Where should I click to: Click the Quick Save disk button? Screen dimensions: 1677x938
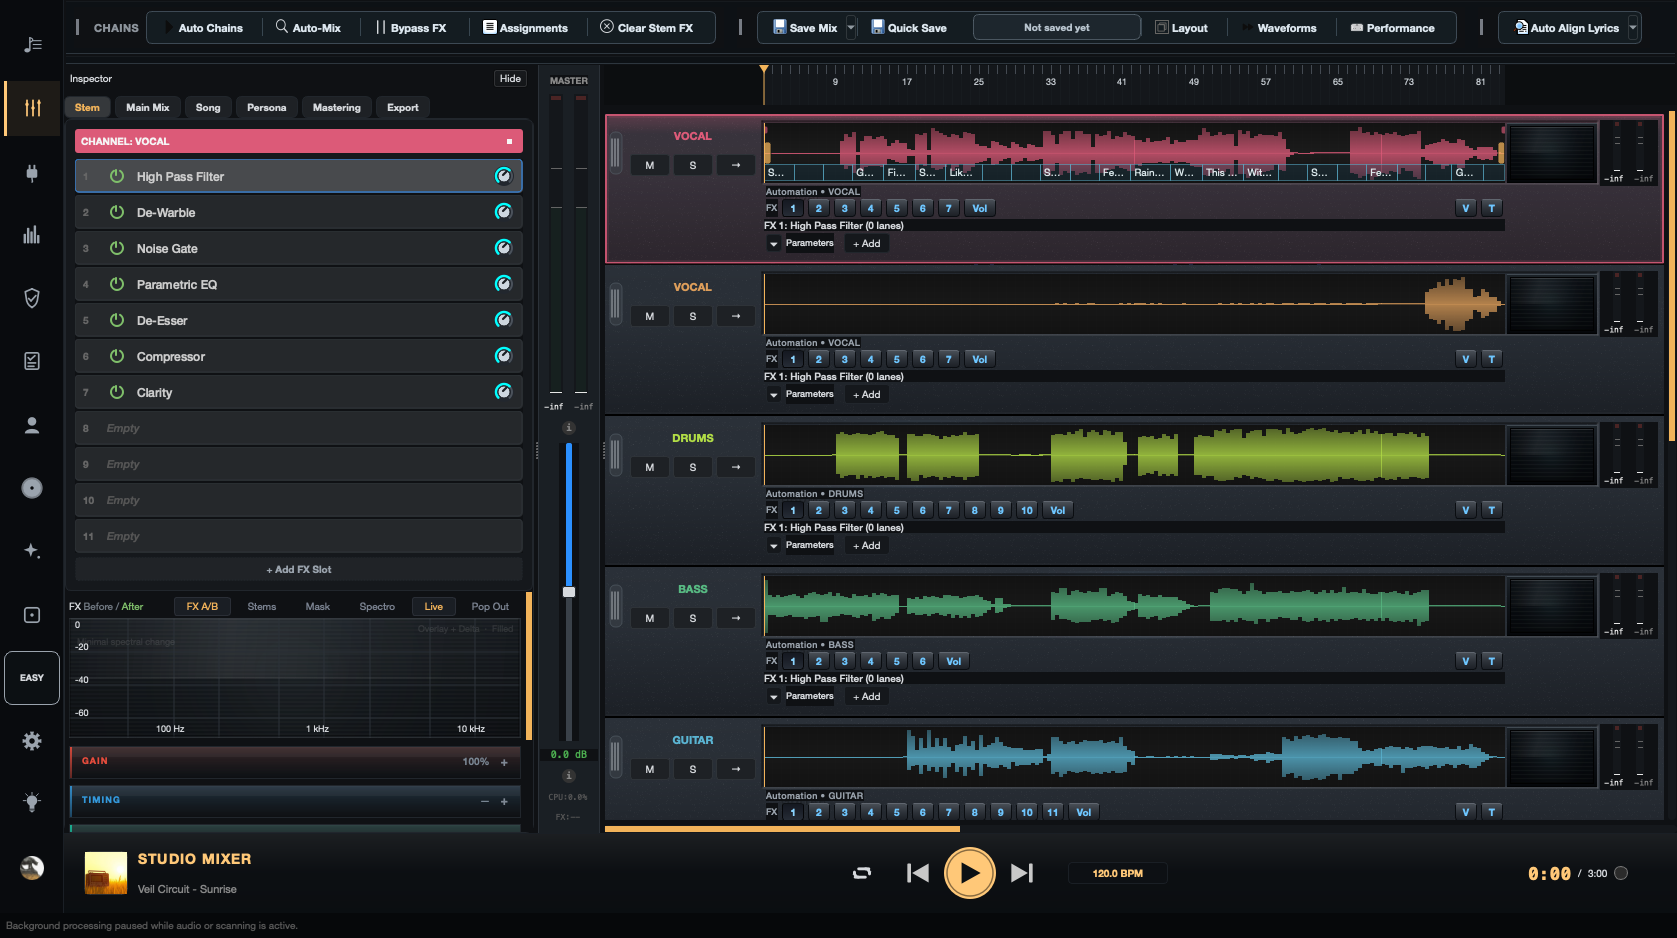(x=908, y=28)
